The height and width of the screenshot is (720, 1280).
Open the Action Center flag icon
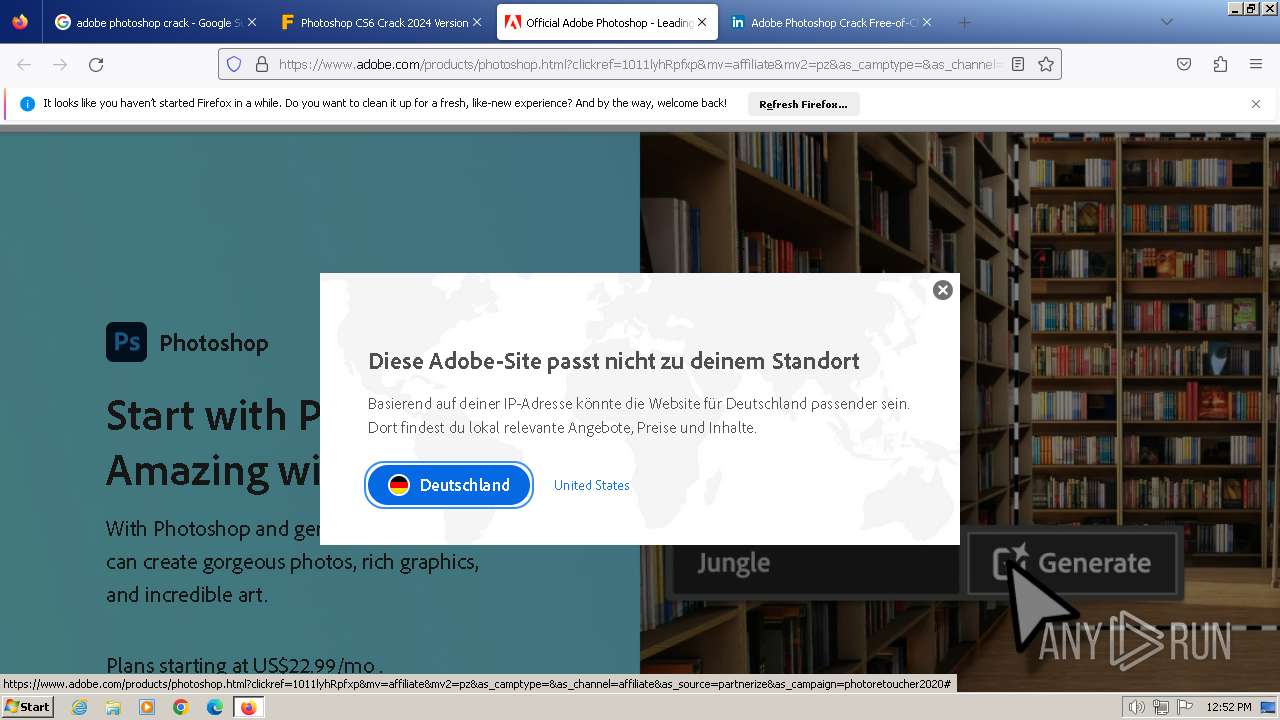[1184, 707]
